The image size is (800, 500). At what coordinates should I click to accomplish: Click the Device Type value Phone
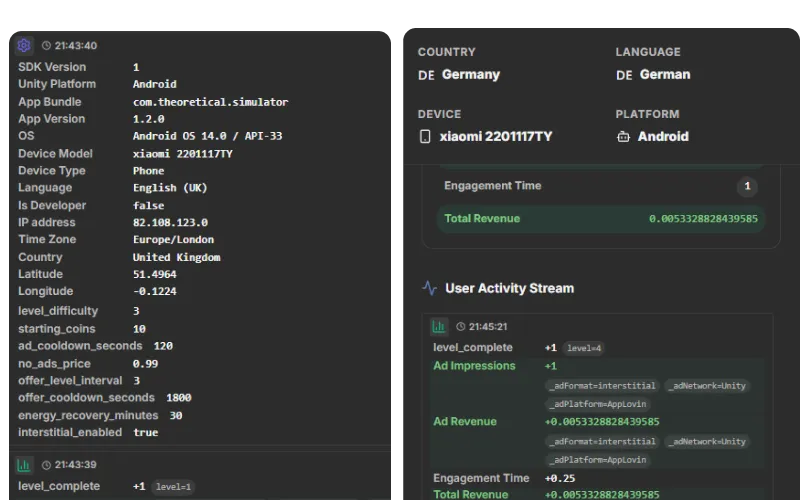[148, 171]
